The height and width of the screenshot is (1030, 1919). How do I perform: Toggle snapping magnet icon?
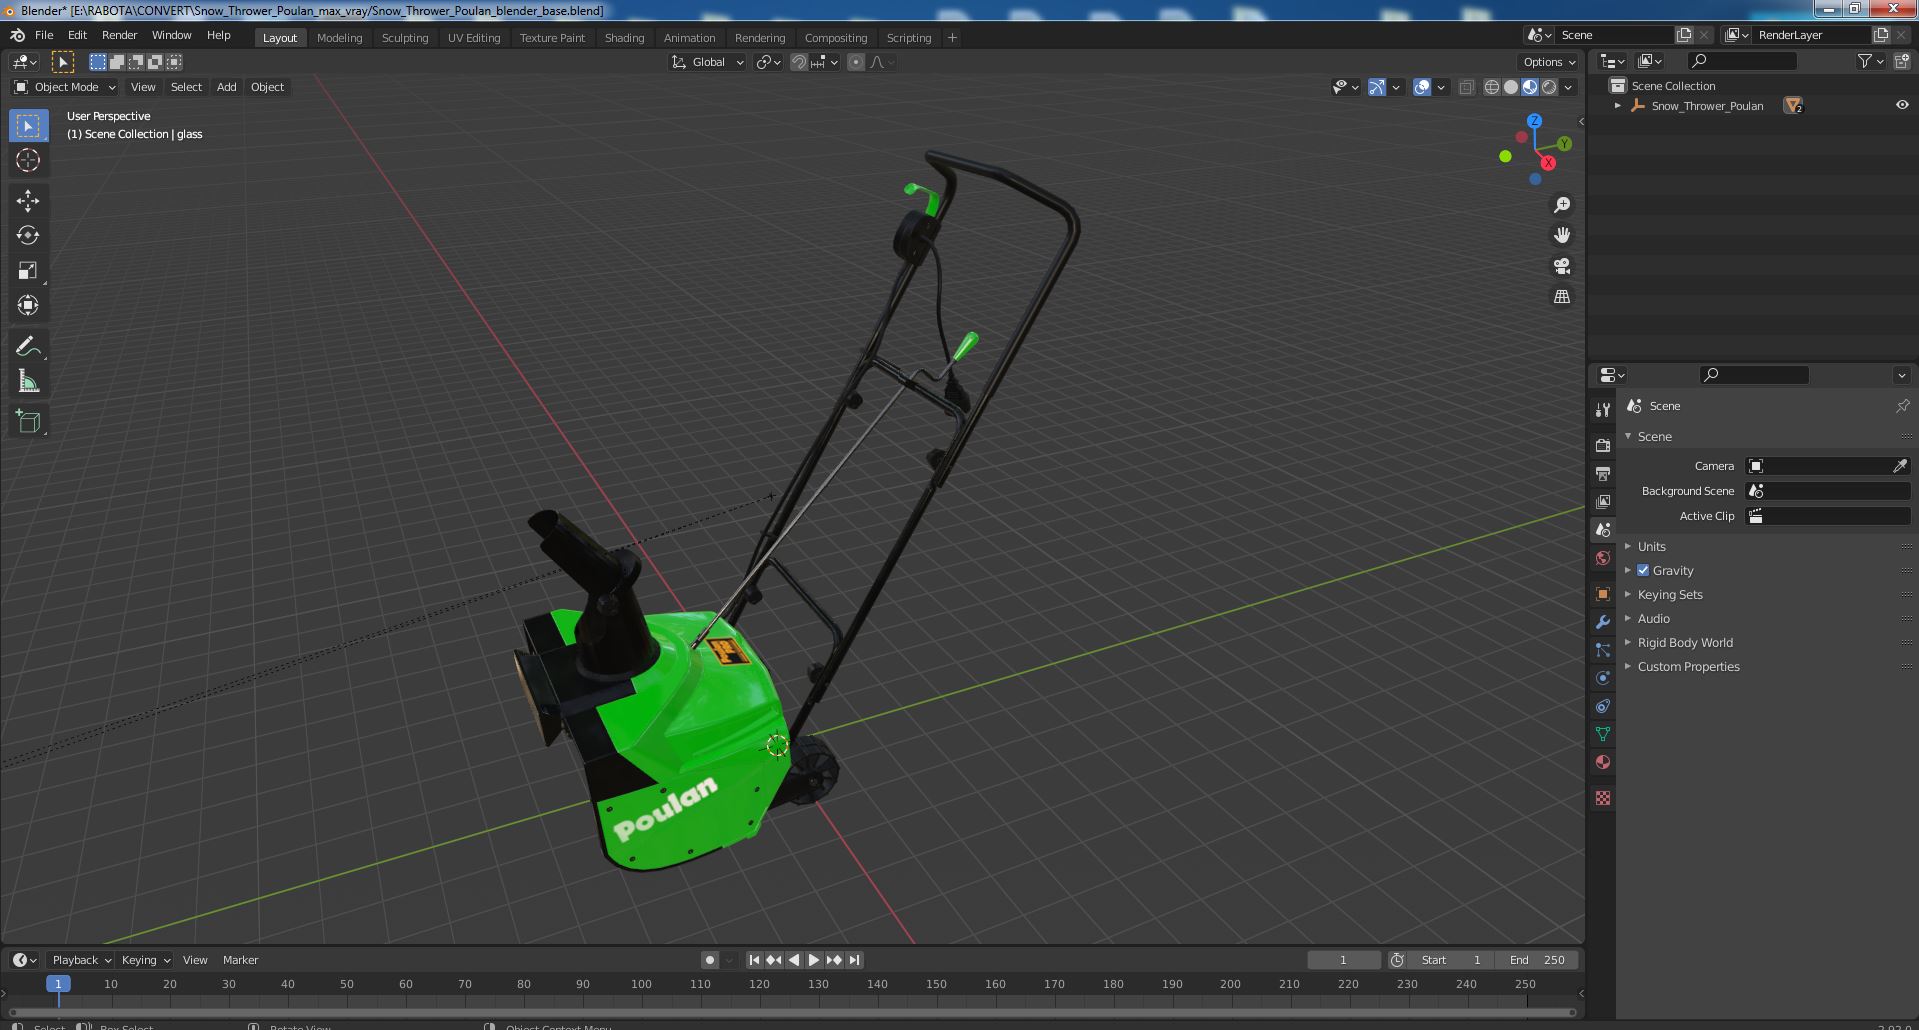tap(799, 62)
